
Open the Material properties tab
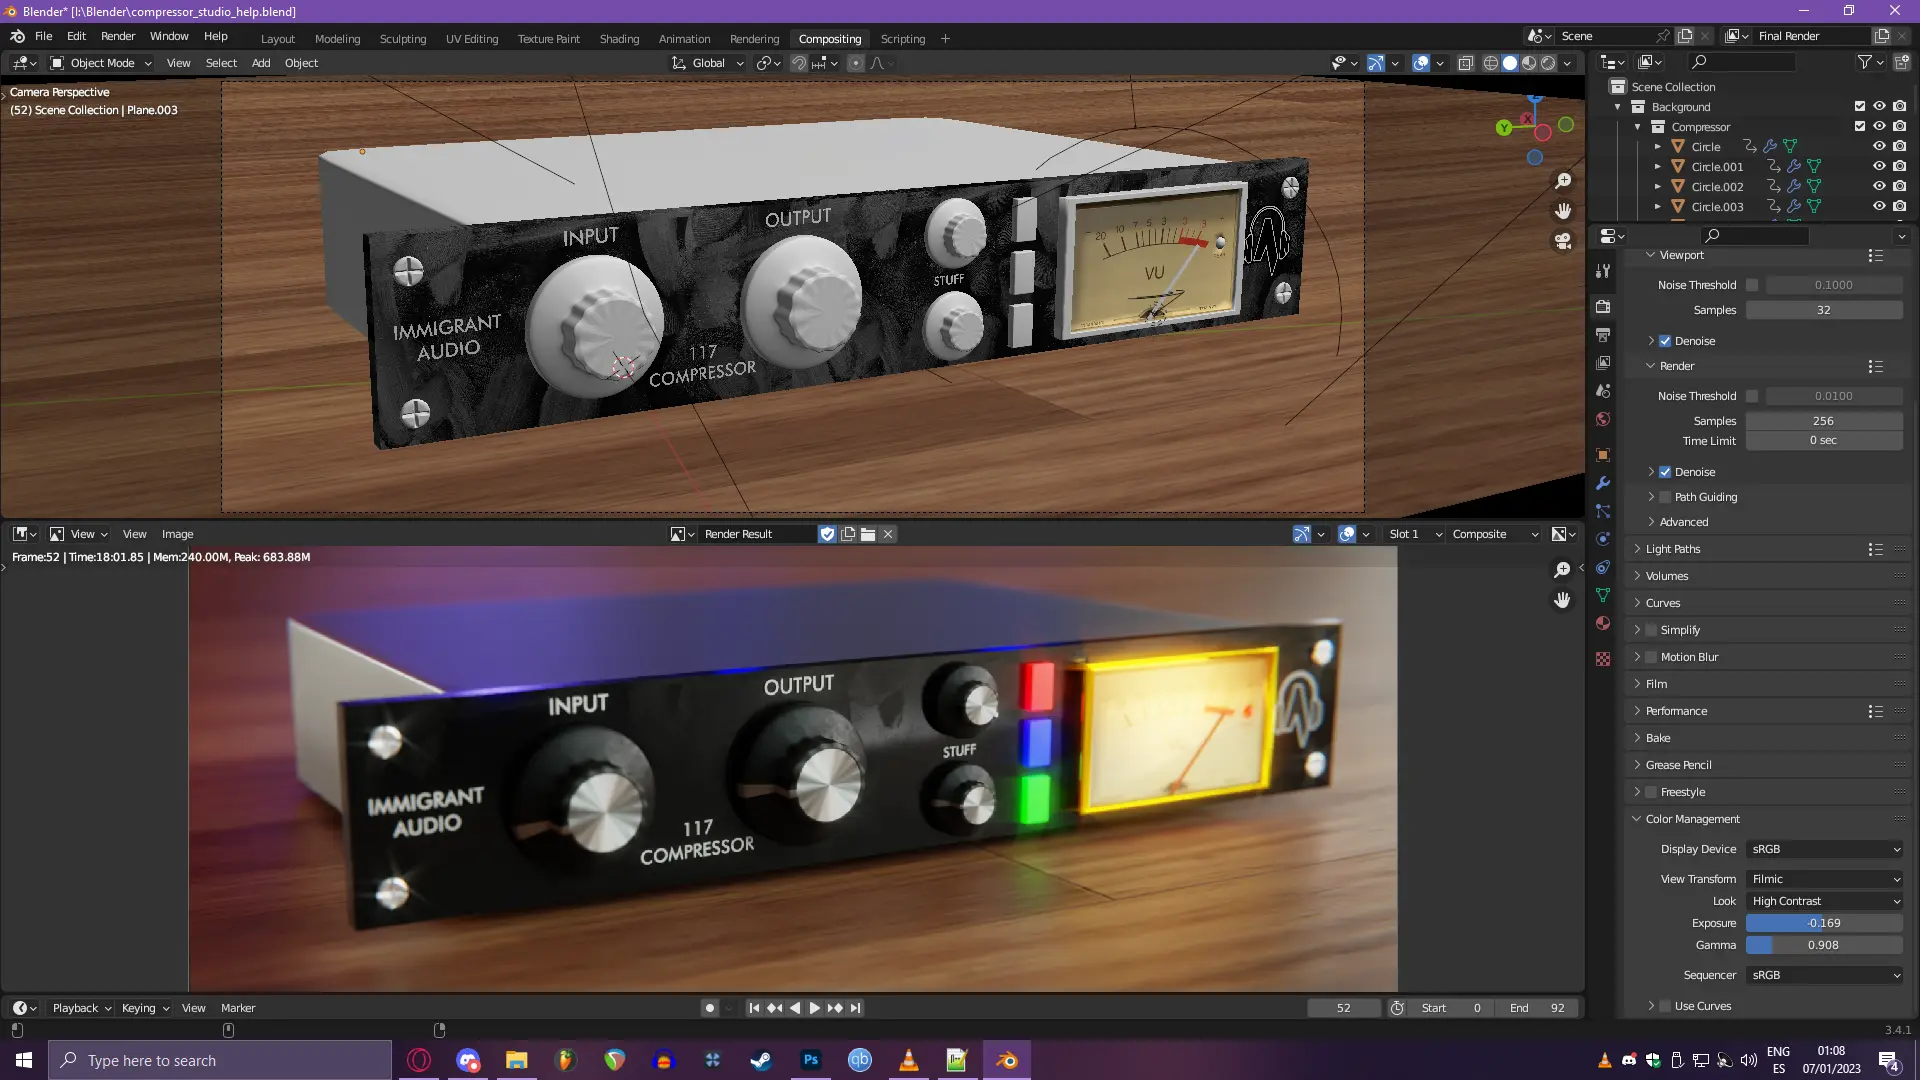1603,623
